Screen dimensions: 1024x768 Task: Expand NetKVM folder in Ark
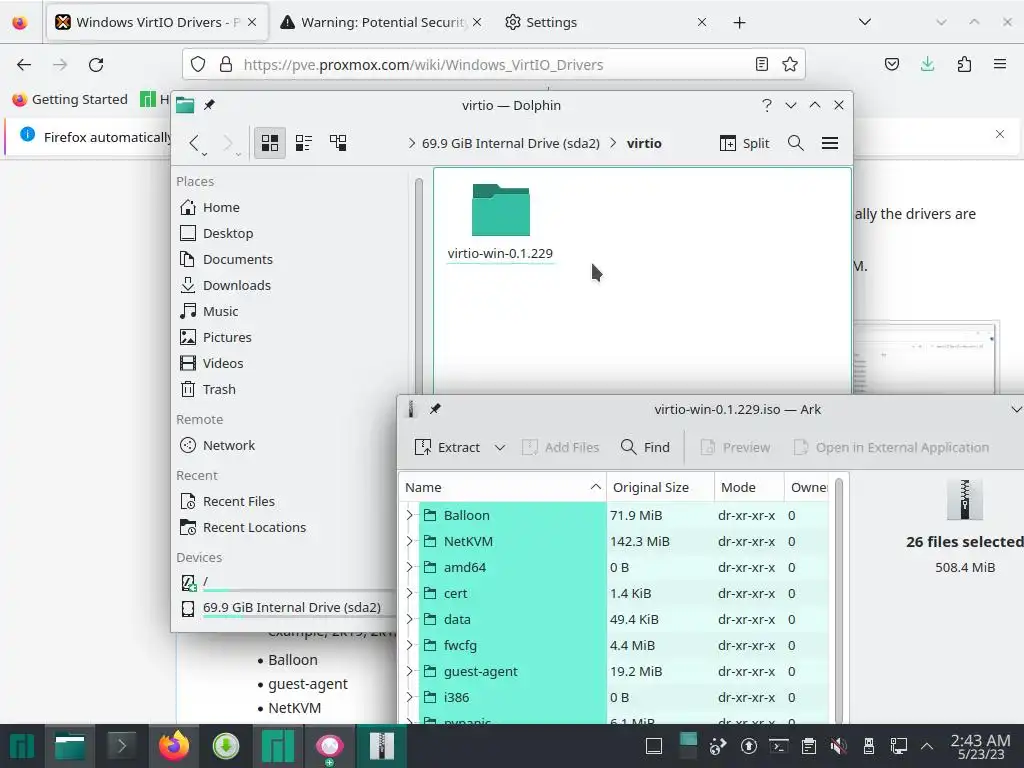pos(409,541)
